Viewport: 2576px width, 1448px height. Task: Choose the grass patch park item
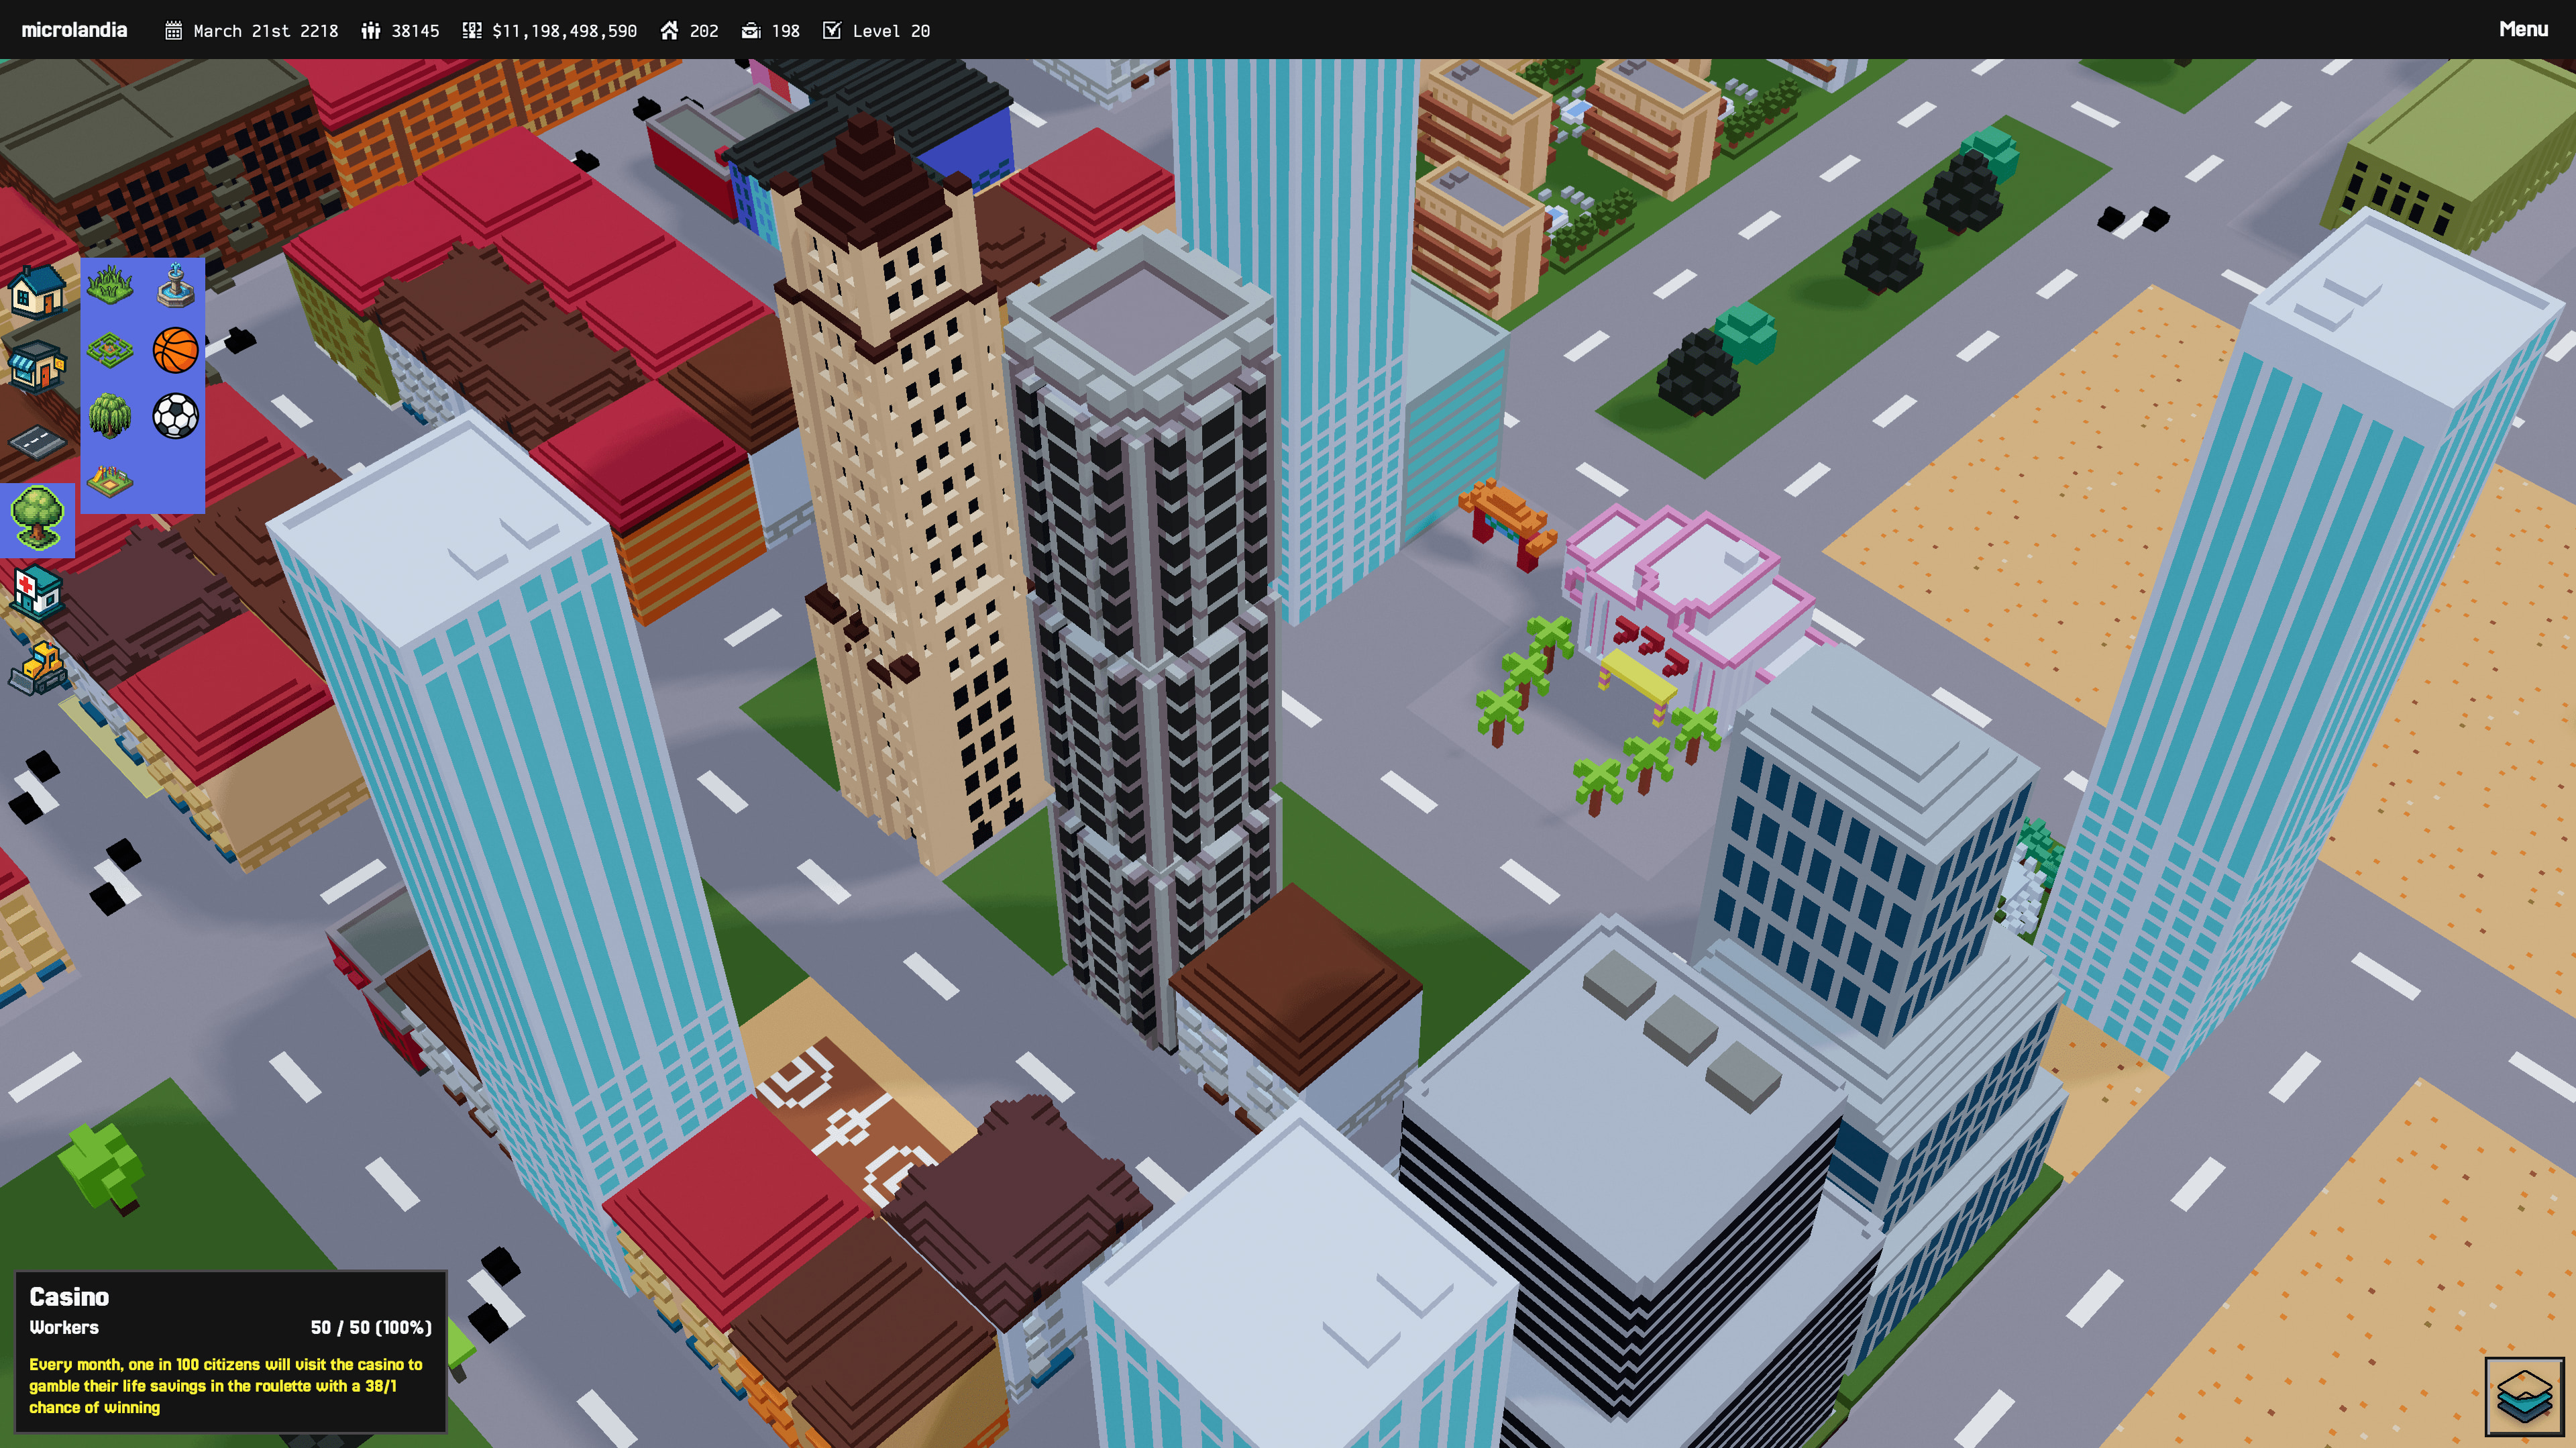(110, 285)
